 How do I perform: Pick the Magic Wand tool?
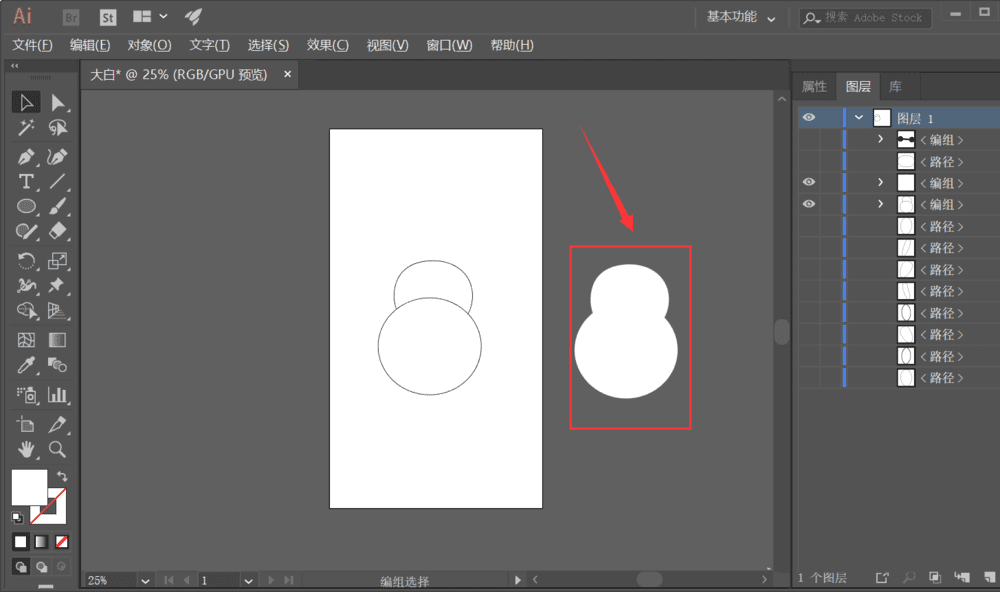point(26,128)
